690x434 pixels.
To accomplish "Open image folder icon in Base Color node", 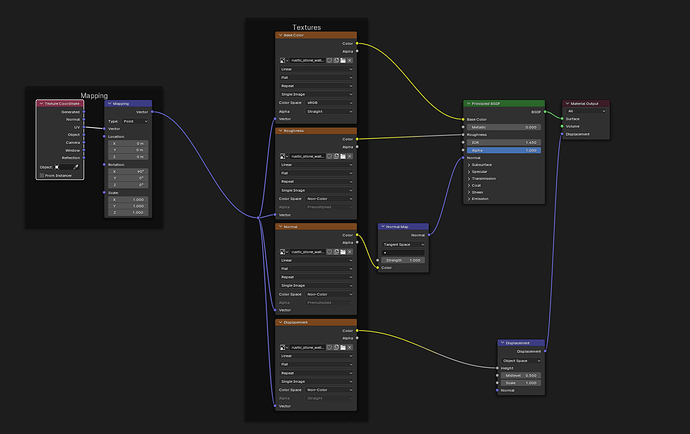I will point(343,60).
